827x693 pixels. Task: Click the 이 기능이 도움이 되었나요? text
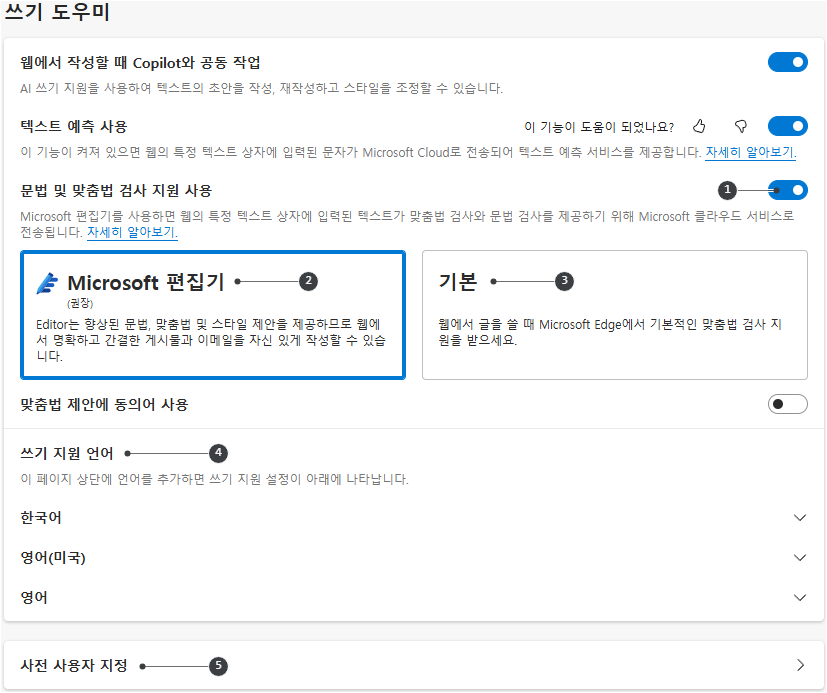[599, 127]
